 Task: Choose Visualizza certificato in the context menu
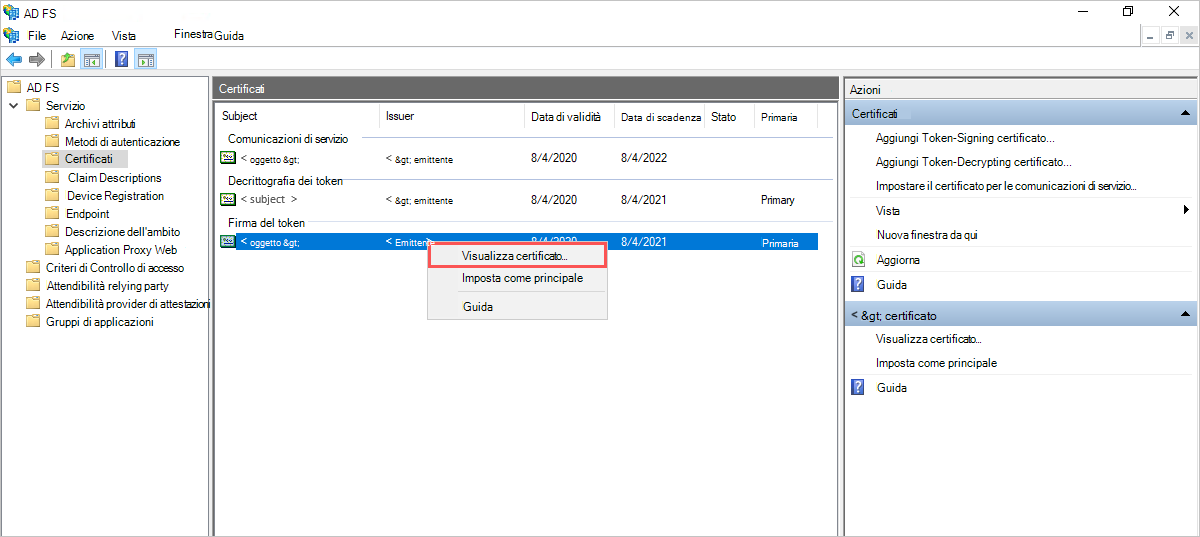pos(517,256)
